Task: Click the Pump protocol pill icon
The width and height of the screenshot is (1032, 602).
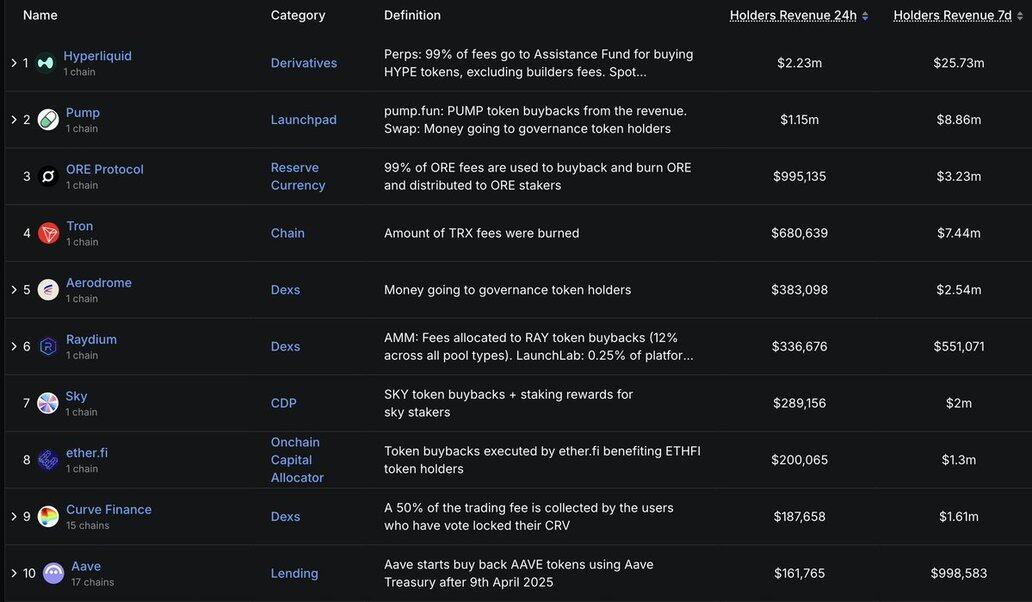Action: click(48, 120)
